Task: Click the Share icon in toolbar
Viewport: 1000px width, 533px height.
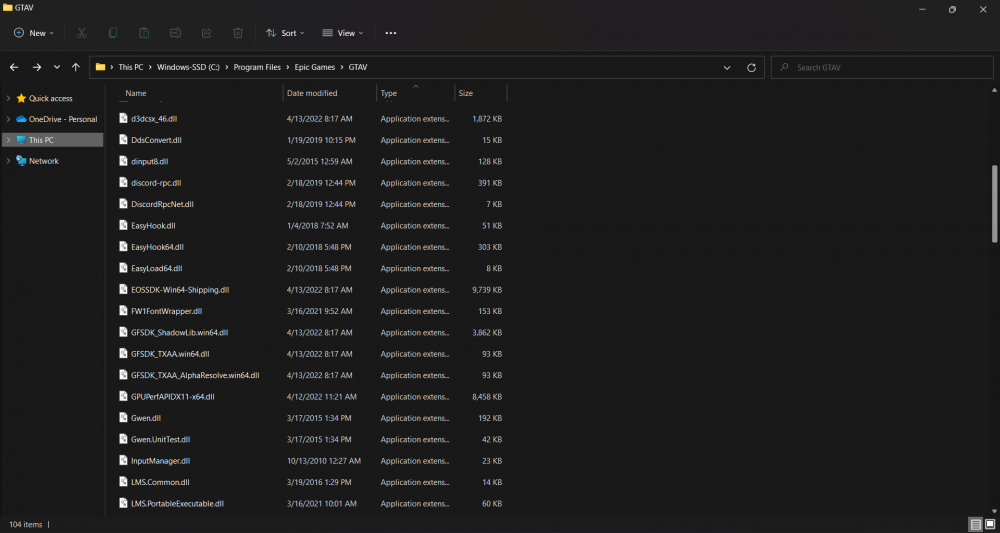Action: 207,33
